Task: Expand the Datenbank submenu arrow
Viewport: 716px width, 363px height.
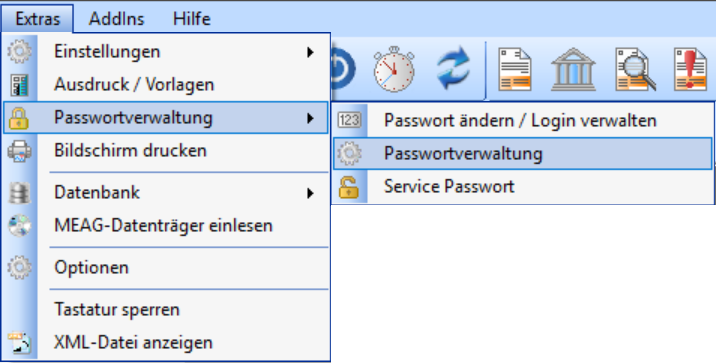Action: click(311, 193)
